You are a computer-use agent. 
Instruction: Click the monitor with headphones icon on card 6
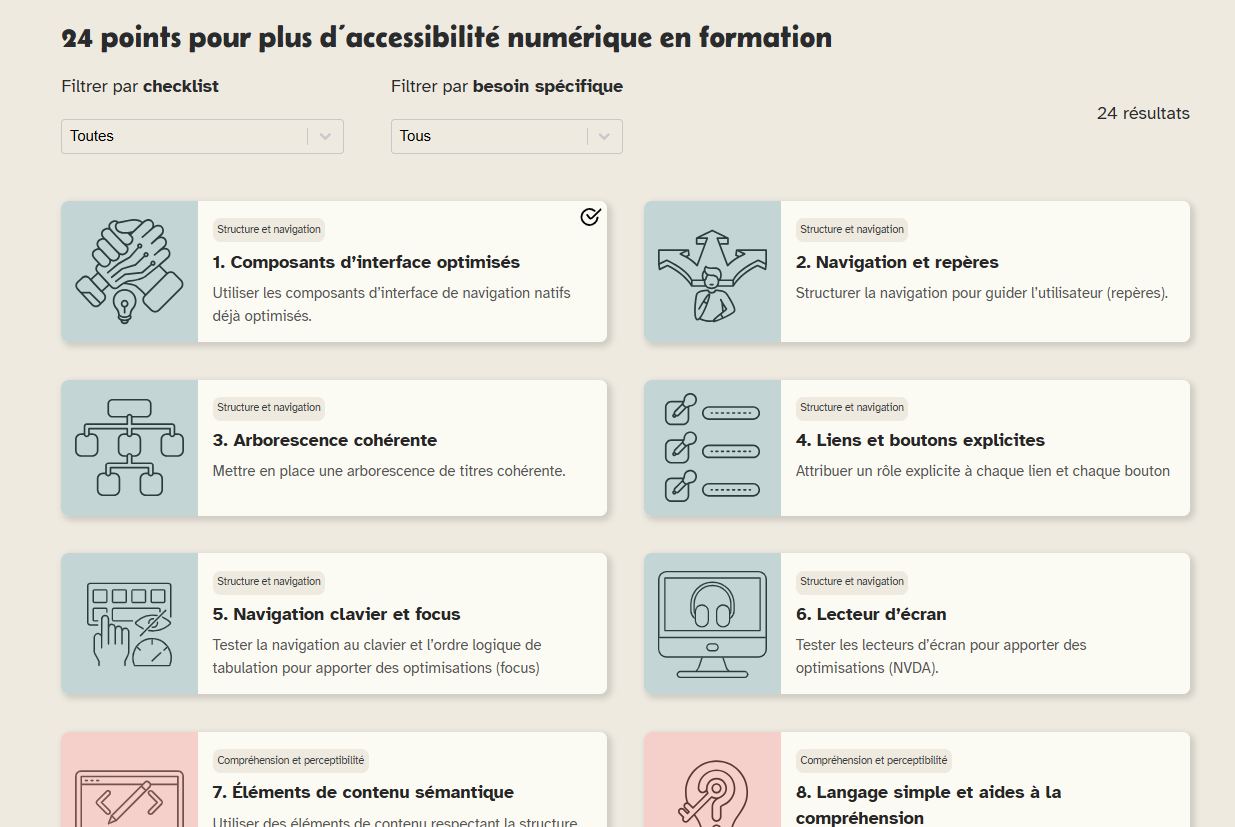pyautogui.click(x=712, y=623)
